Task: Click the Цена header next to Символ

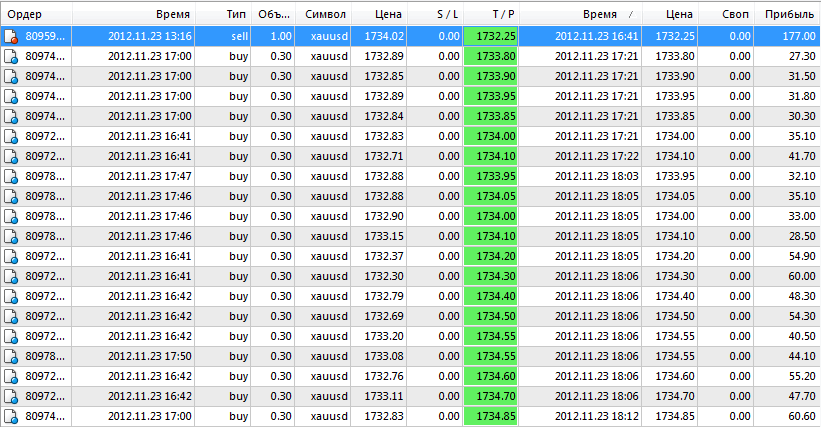Action: coord(379,14)
